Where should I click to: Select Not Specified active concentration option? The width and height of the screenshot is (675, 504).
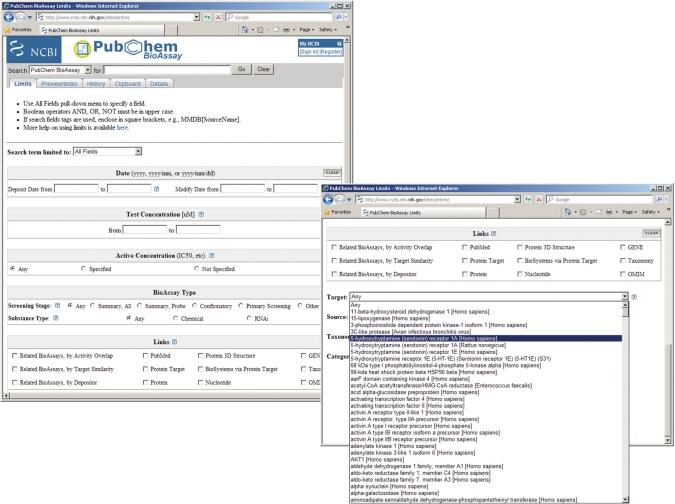196,269
